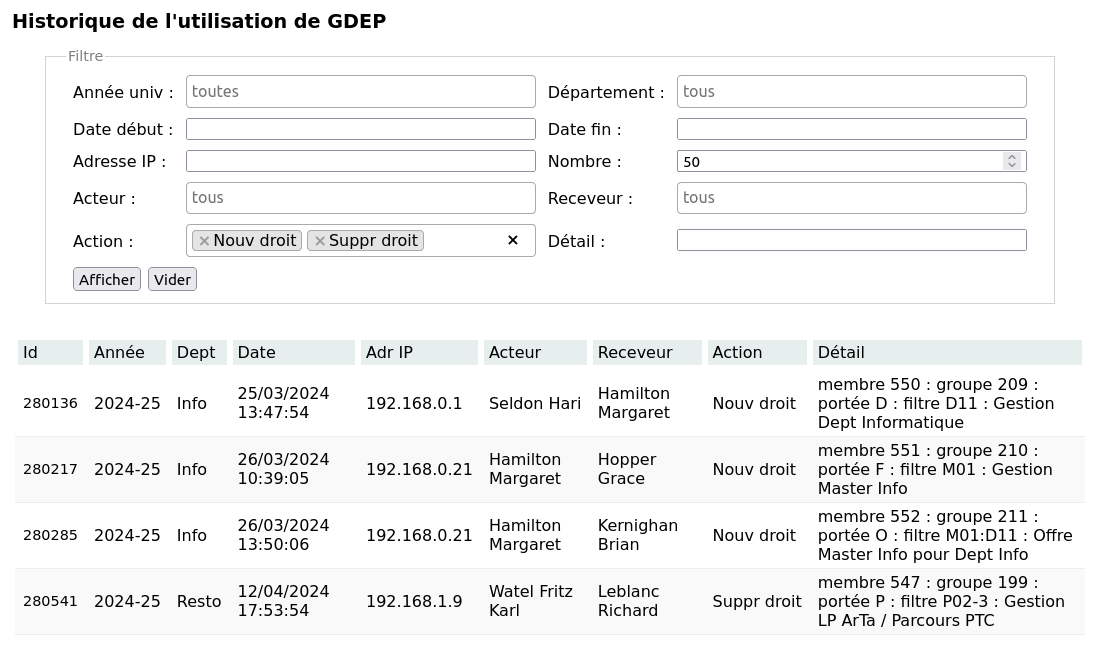Click into the Adresse IP field
1100x646 pixels.
pyautogui.click(x=361, y=161)
